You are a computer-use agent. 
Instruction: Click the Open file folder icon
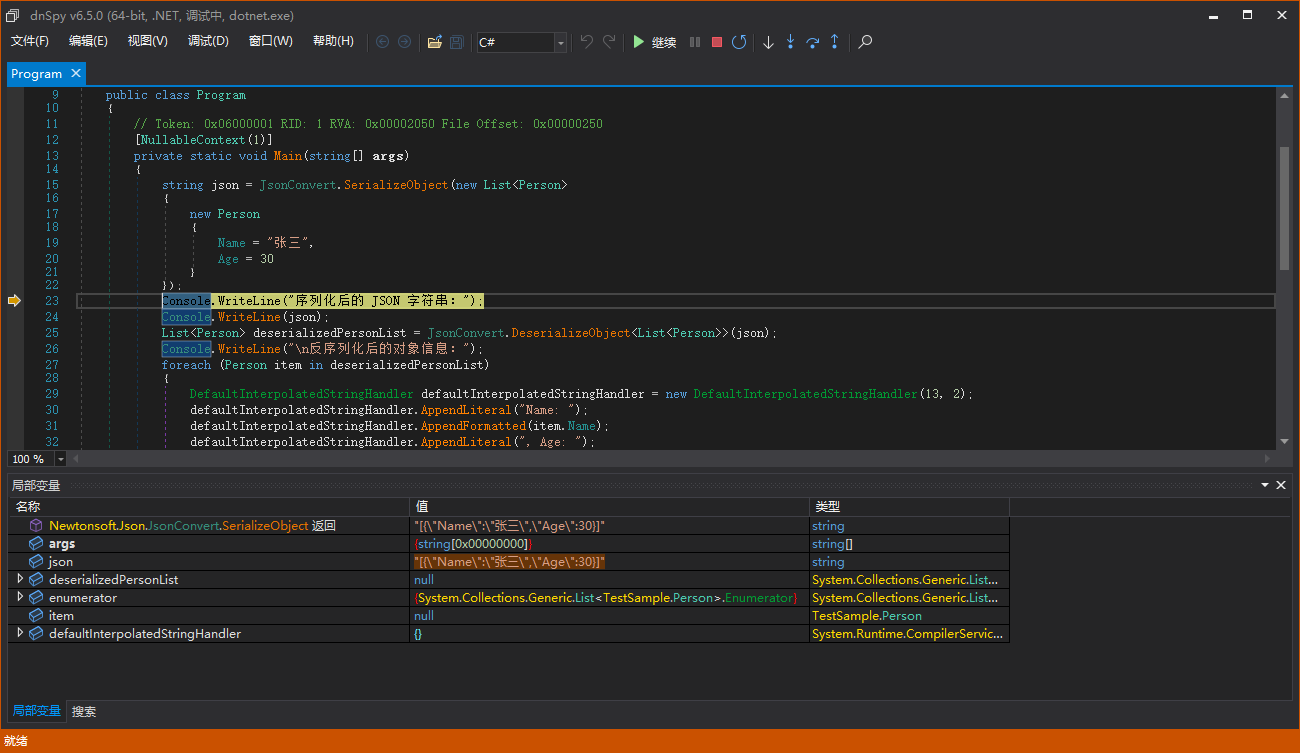click(x=434, y=42)
